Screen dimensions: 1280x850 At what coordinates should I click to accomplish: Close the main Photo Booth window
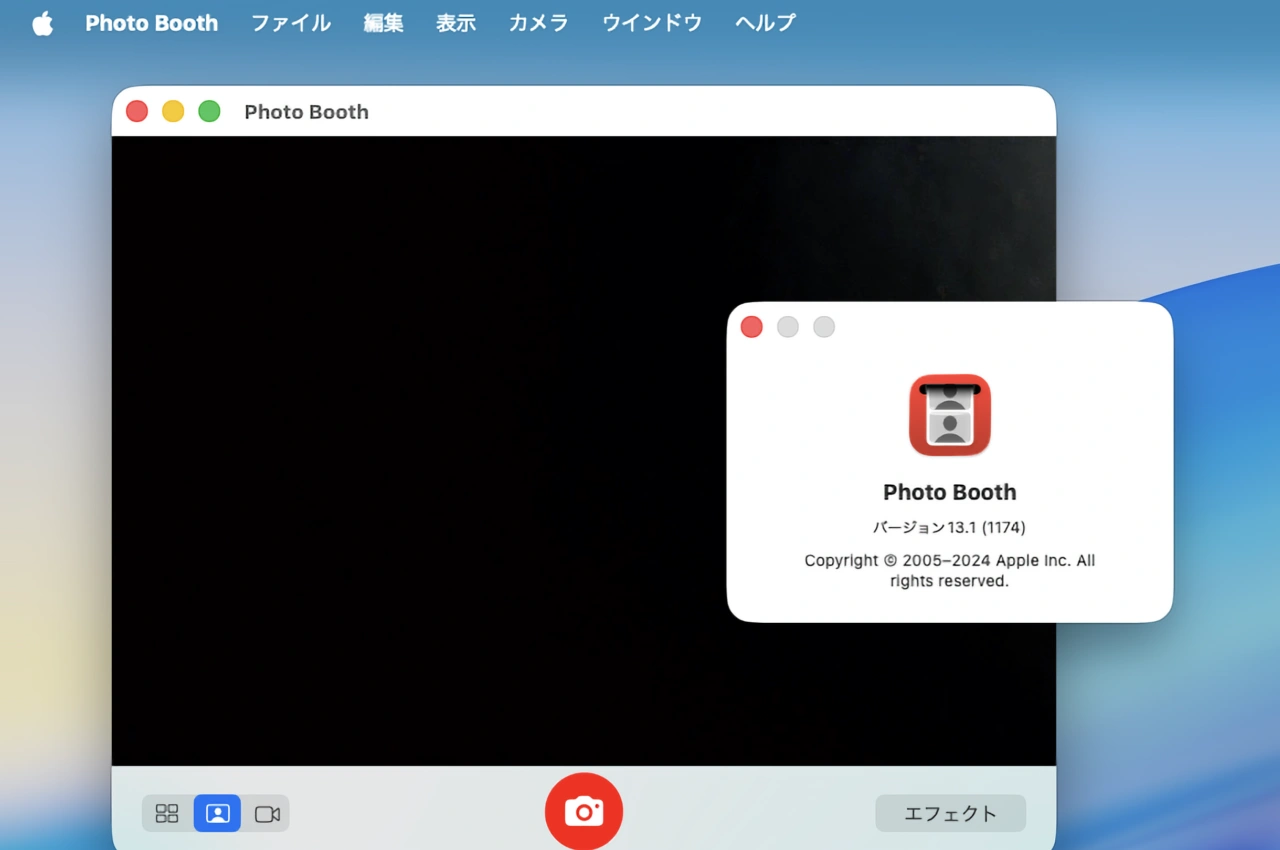[137, 111]
